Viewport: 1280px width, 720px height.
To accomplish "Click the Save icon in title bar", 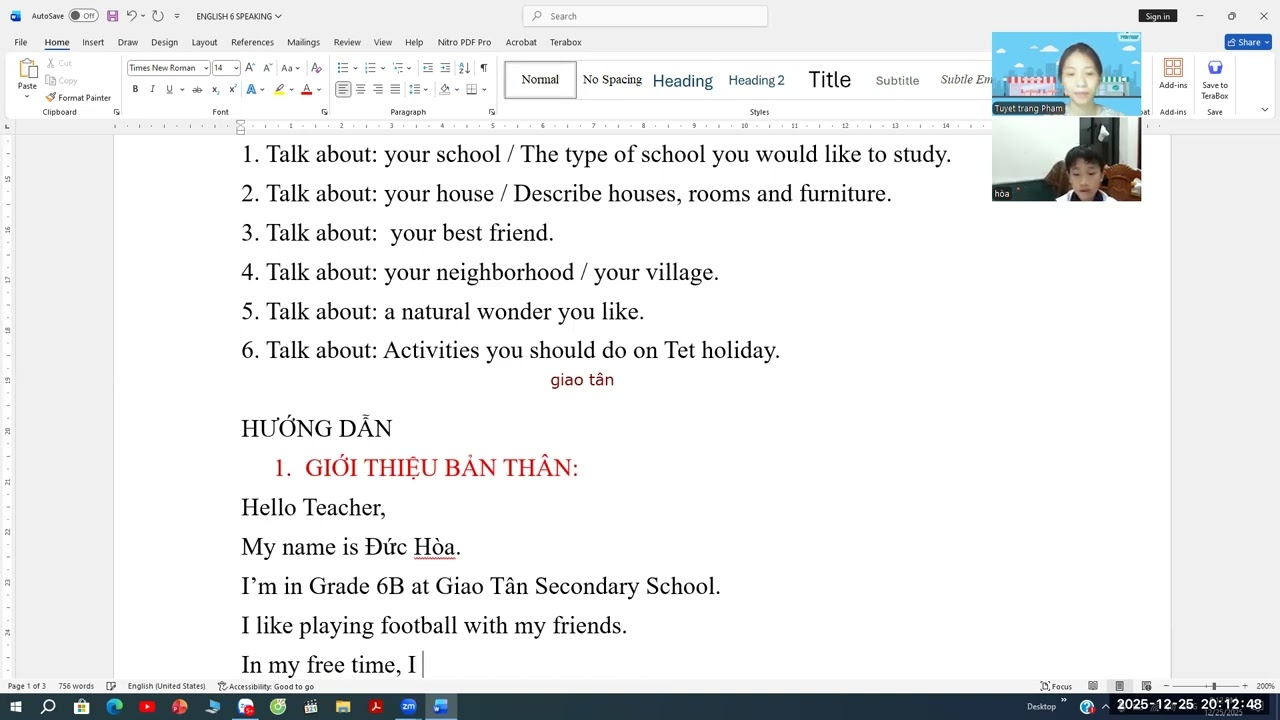I will tap(112, 16).
